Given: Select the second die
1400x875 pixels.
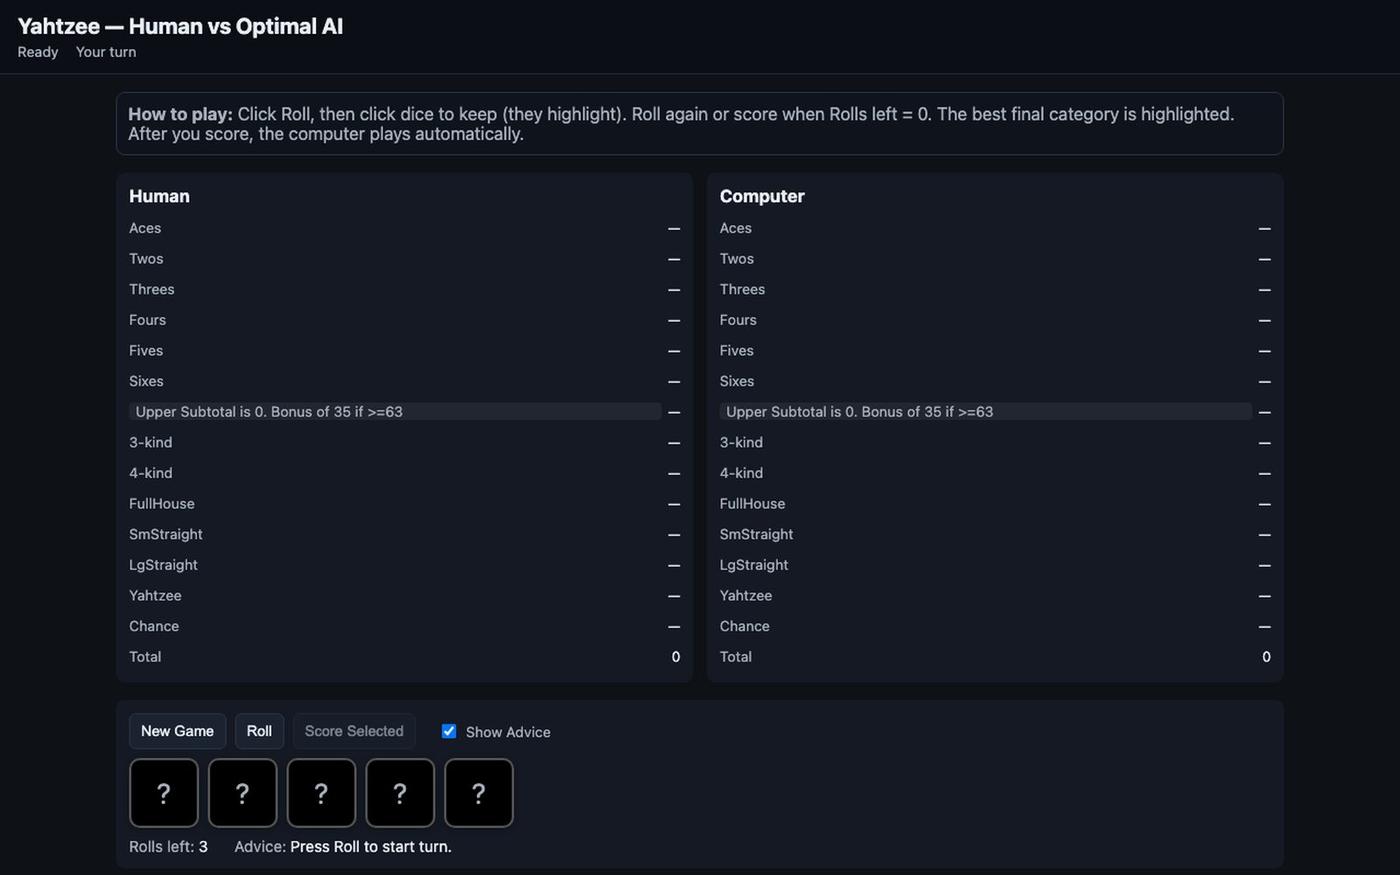Looking at the screenshot, I should coord(242,793).
